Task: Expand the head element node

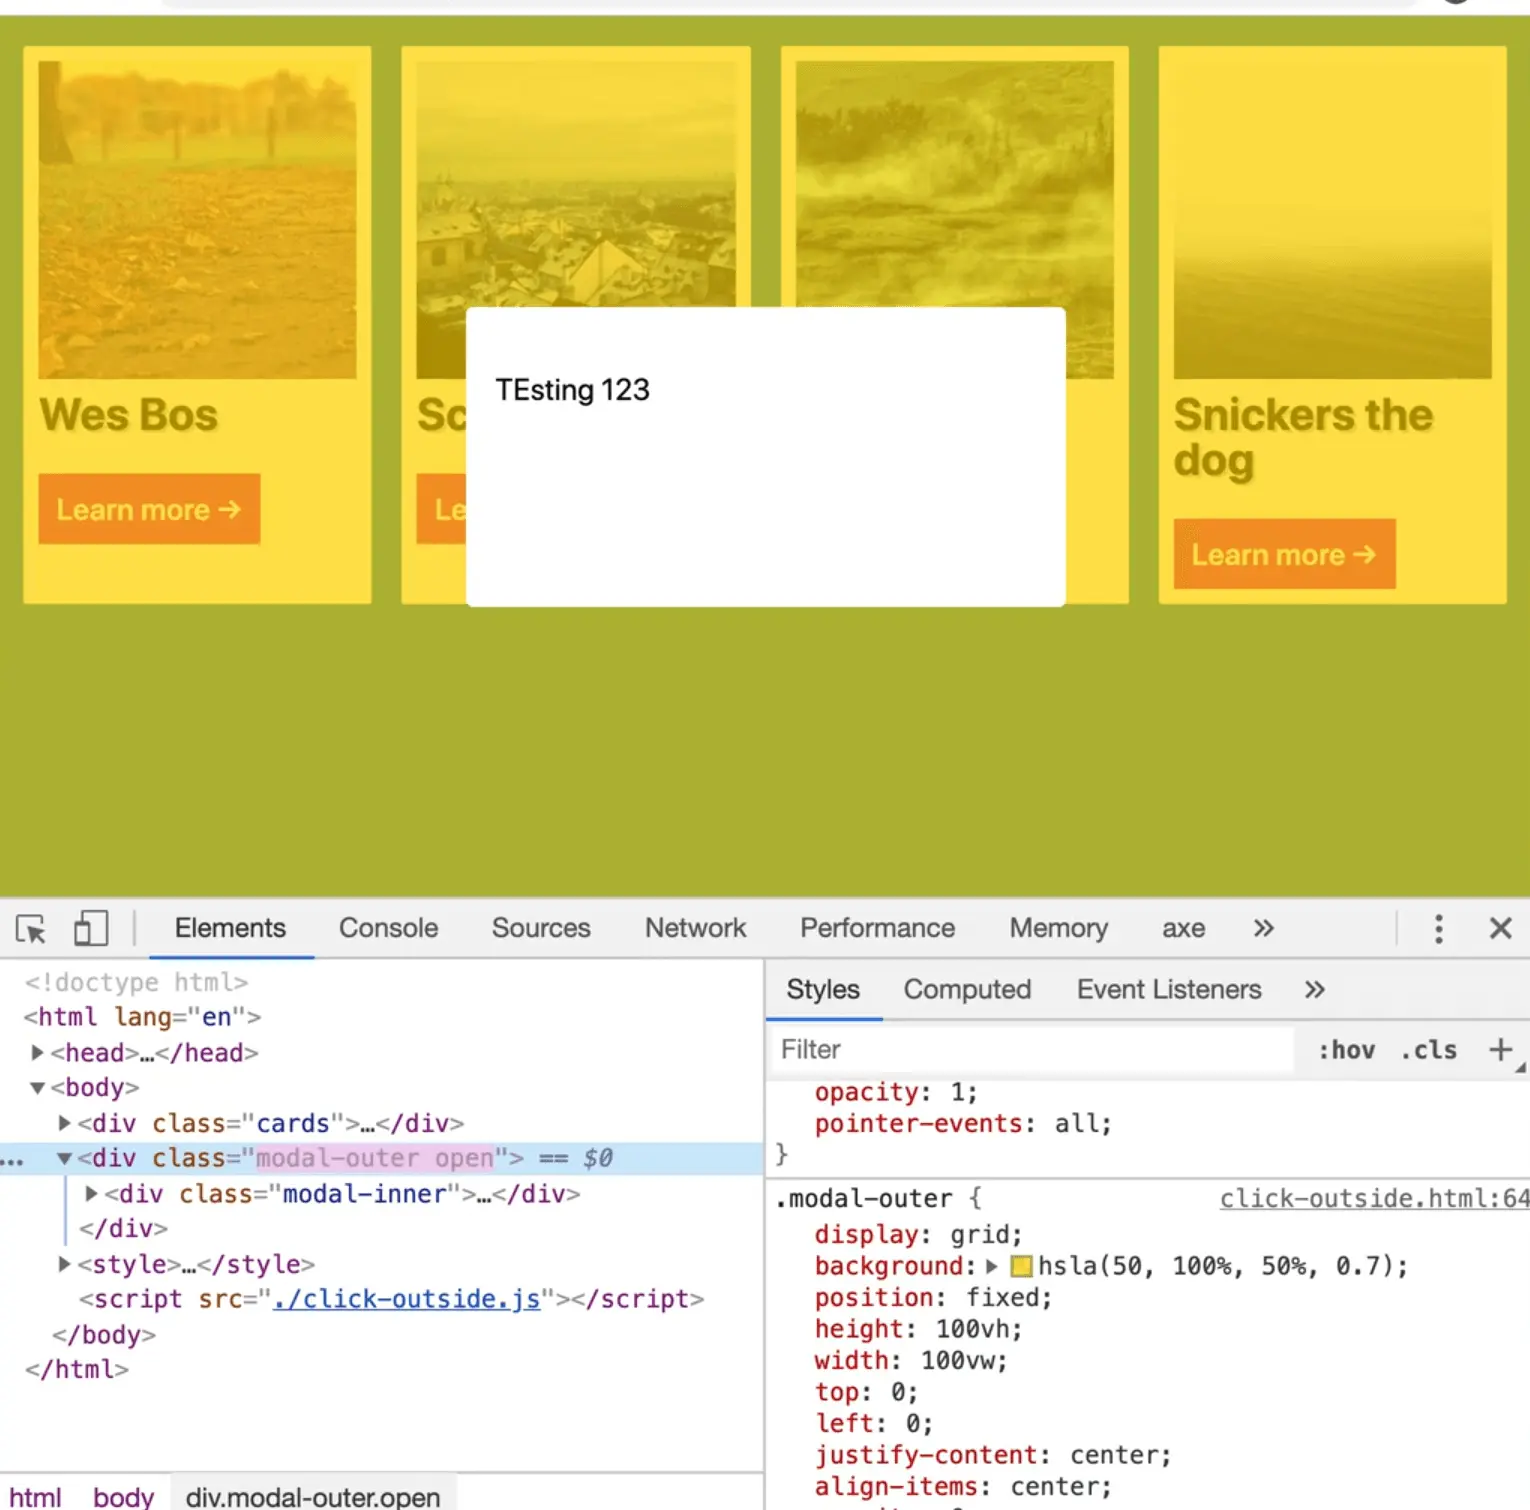Action: coord(37,1053)
